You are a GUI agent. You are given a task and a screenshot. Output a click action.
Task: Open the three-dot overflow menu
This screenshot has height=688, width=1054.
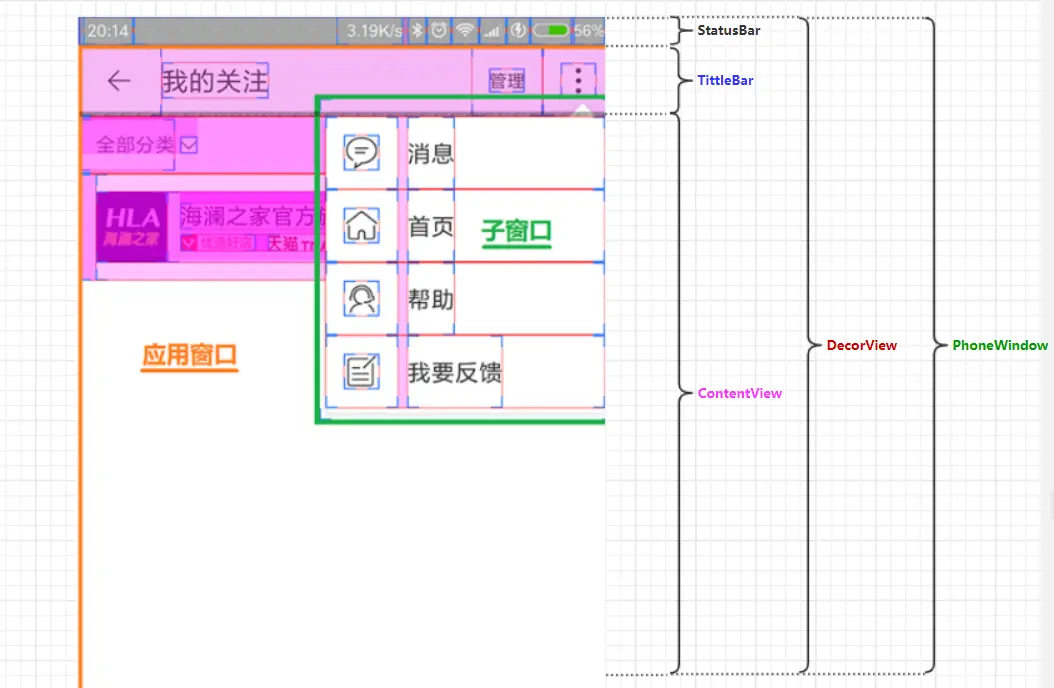[578, 81]
